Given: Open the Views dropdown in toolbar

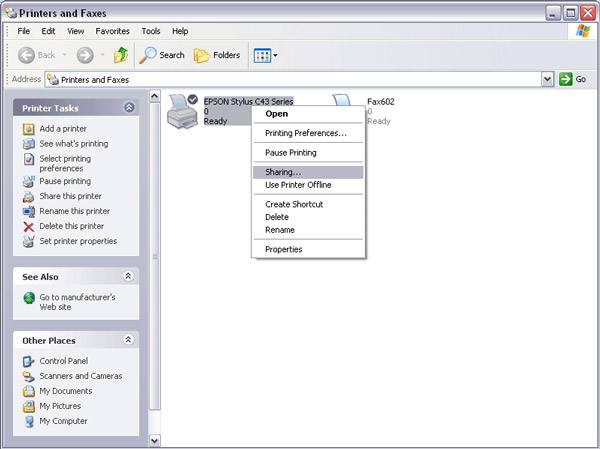Looking at the screenshot, I should tap(265, 55).
